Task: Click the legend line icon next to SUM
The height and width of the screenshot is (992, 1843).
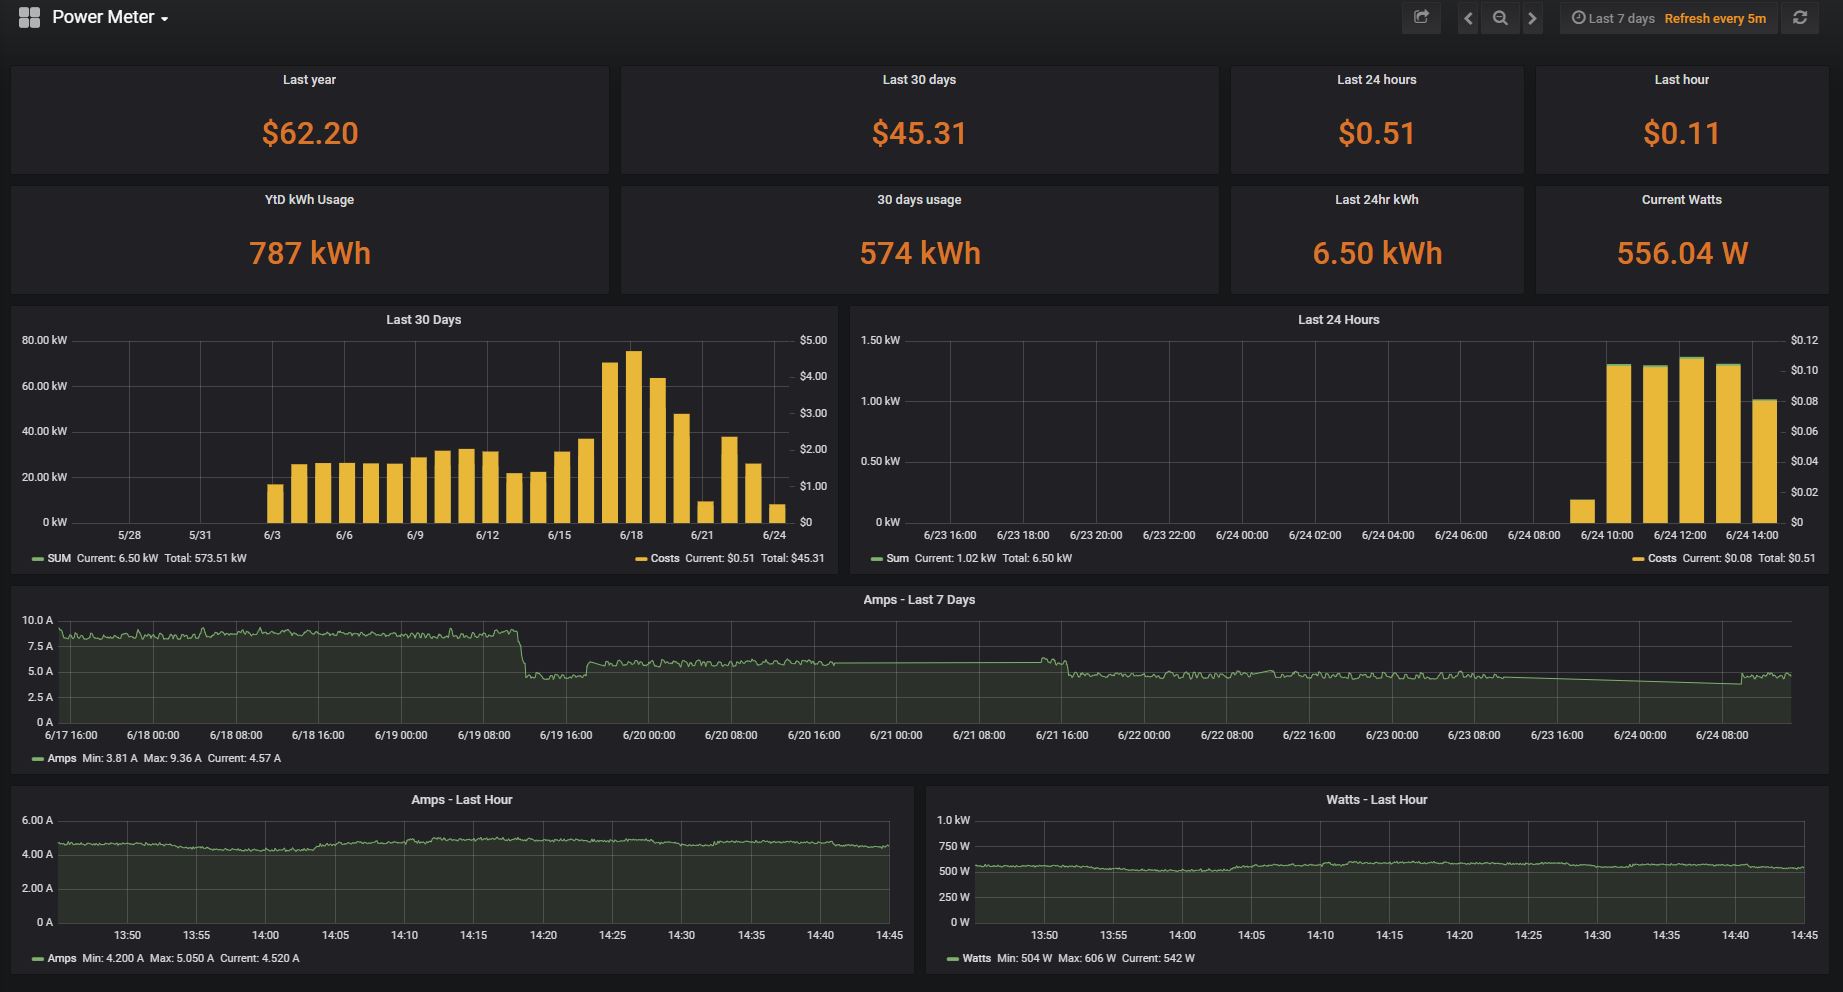Action: [38, 558]
